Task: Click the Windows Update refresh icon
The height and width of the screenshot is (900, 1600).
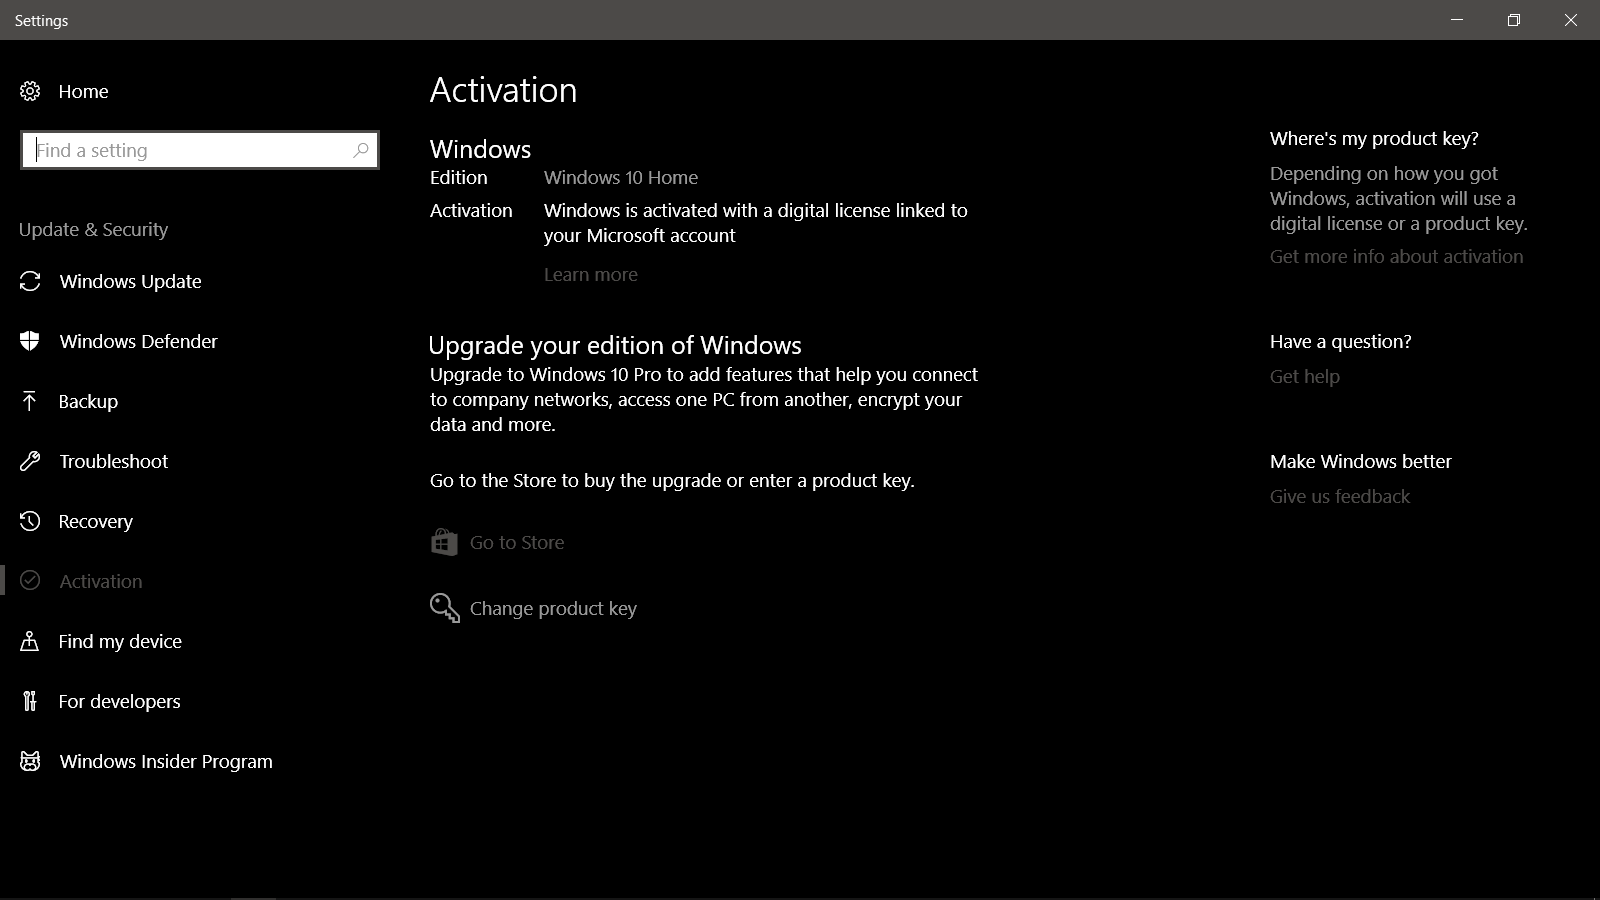Action: point(30,281)
